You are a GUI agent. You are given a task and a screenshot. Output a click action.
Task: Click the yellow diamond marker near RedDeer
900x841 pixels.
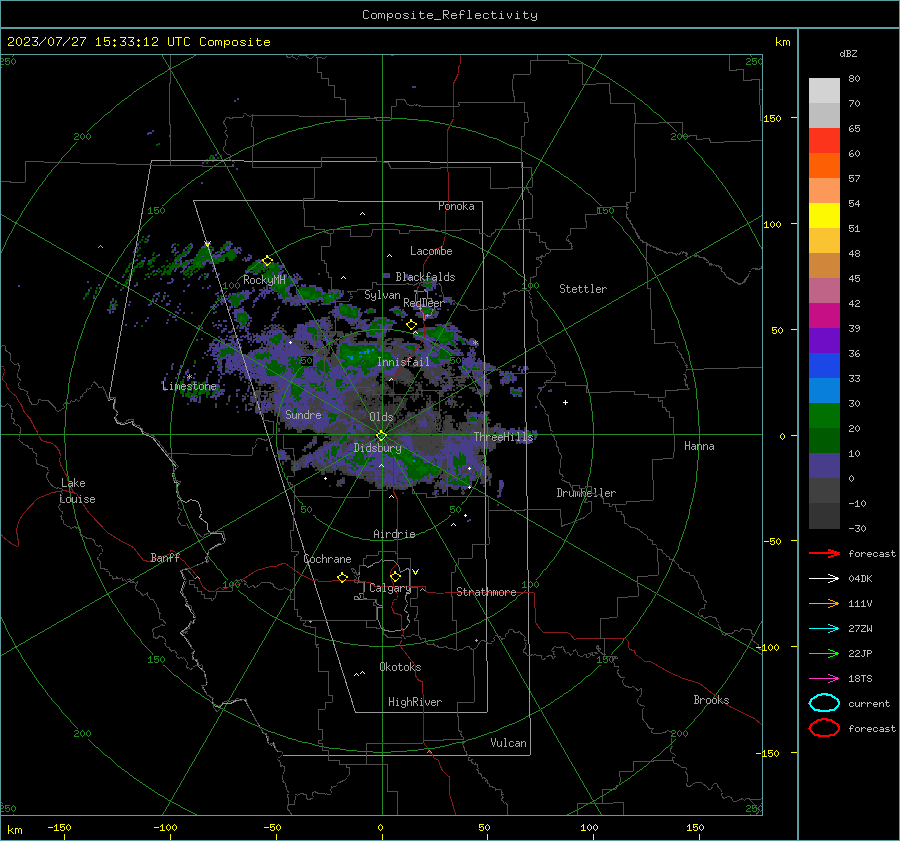pos(411,325)
